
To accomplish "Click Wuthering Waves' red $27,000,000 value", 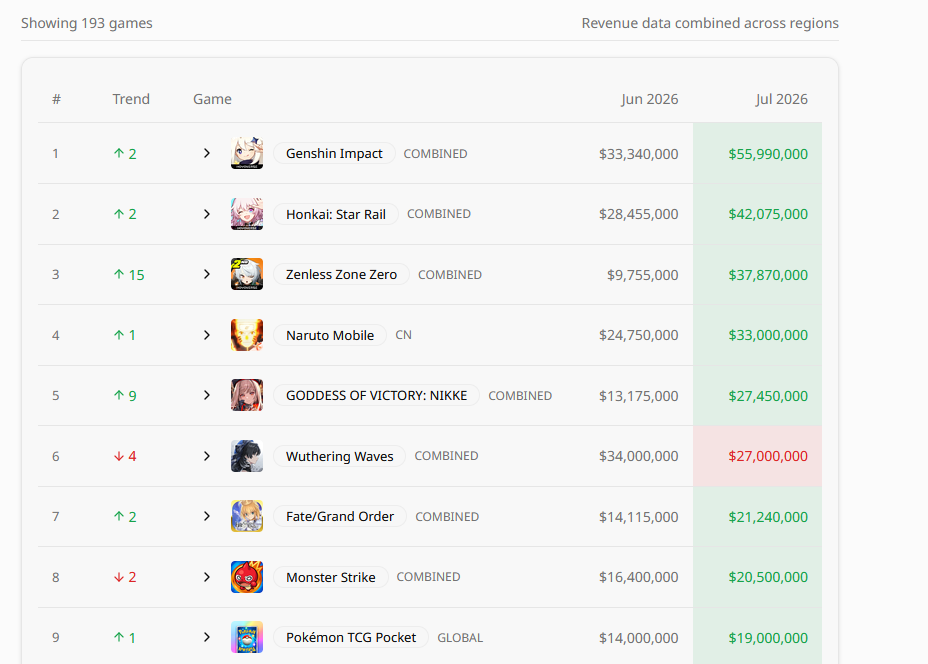I will tap(768, 456).
